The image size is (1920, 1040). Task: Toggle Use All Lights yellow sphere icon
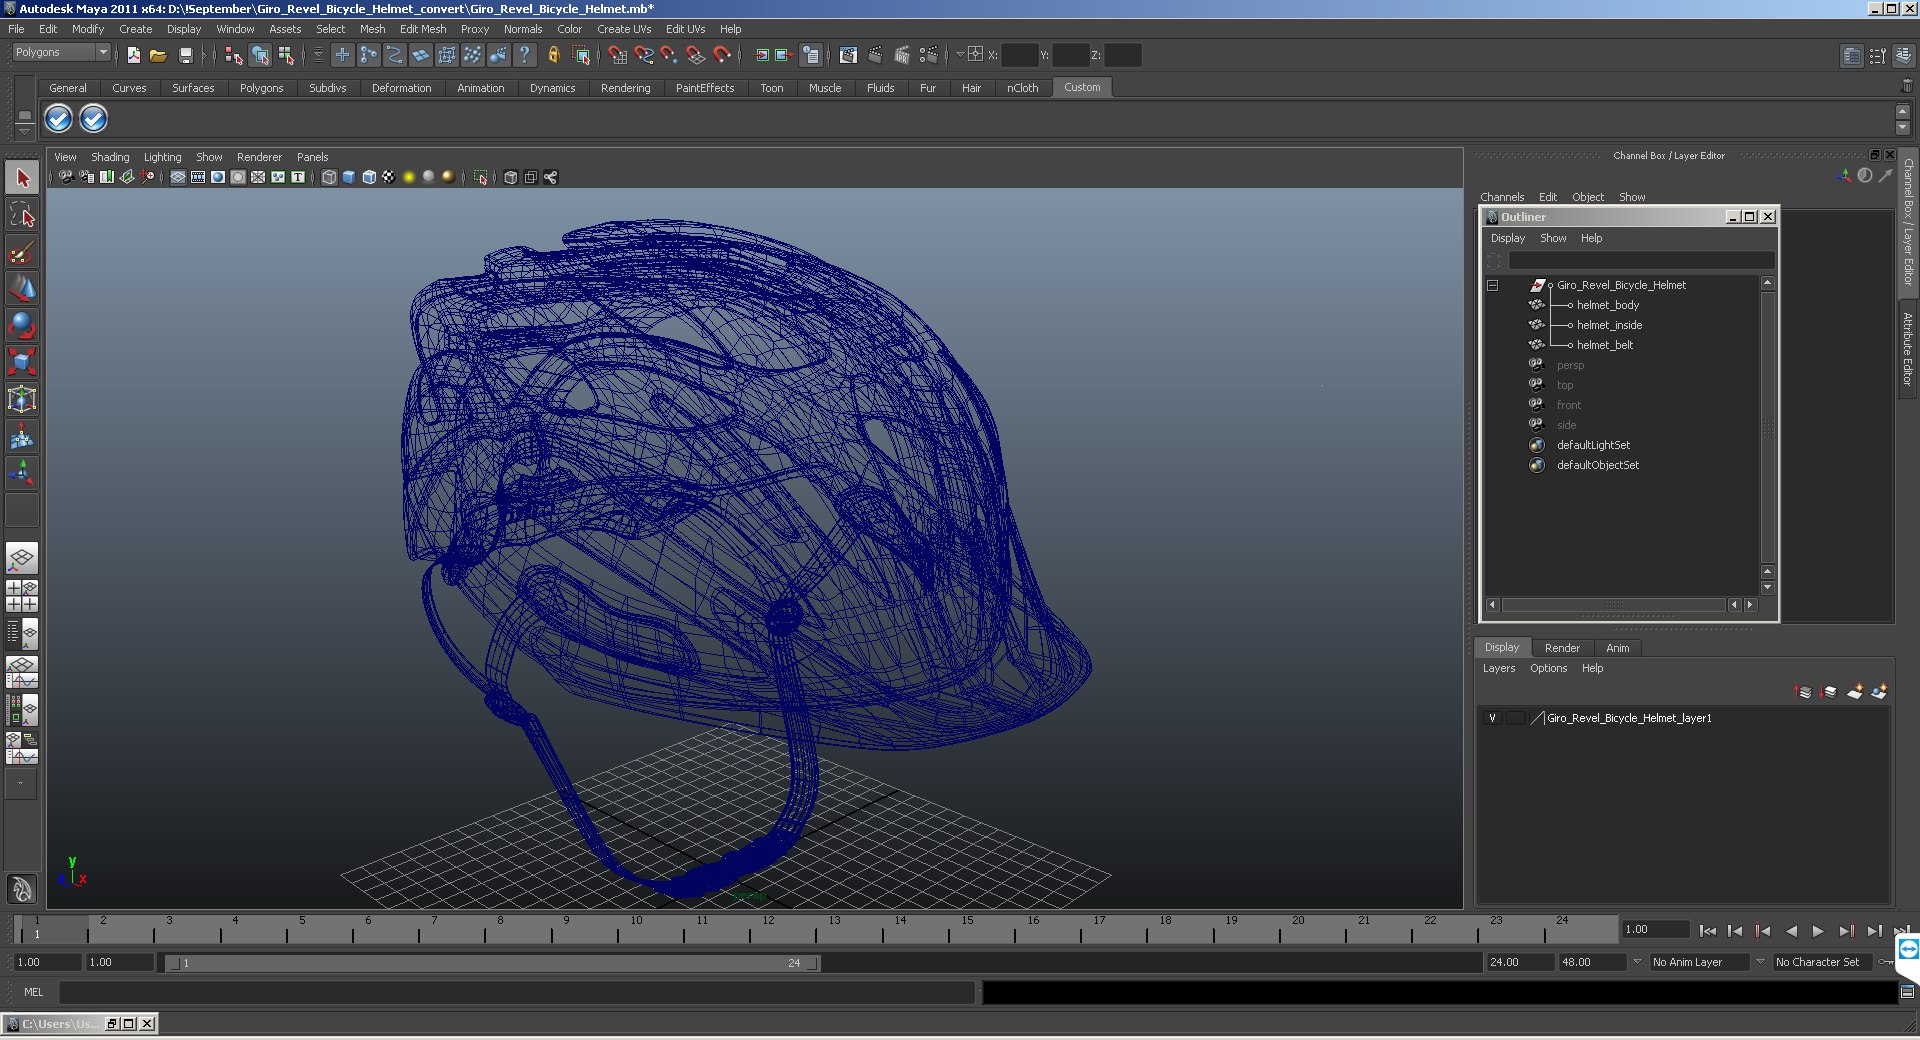[x=409, y=177]
